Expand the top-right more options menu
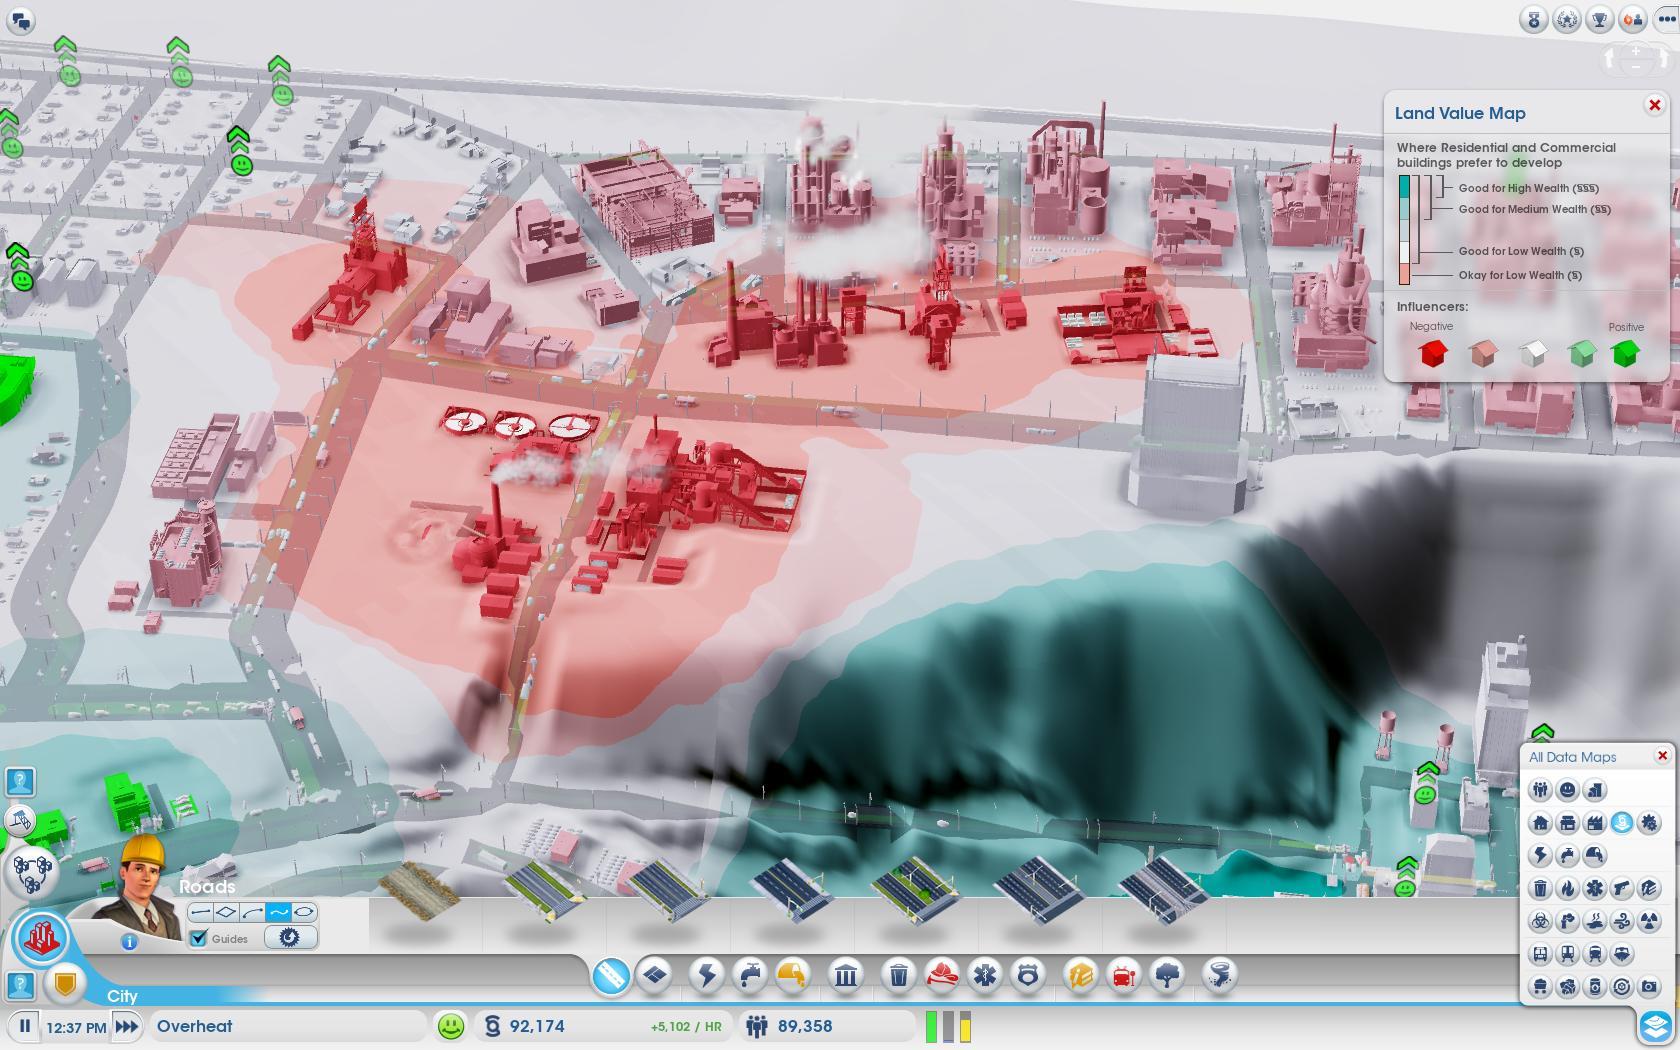The width and height of the screenshot is (1680, 1050). click(x=1666, y=19)
